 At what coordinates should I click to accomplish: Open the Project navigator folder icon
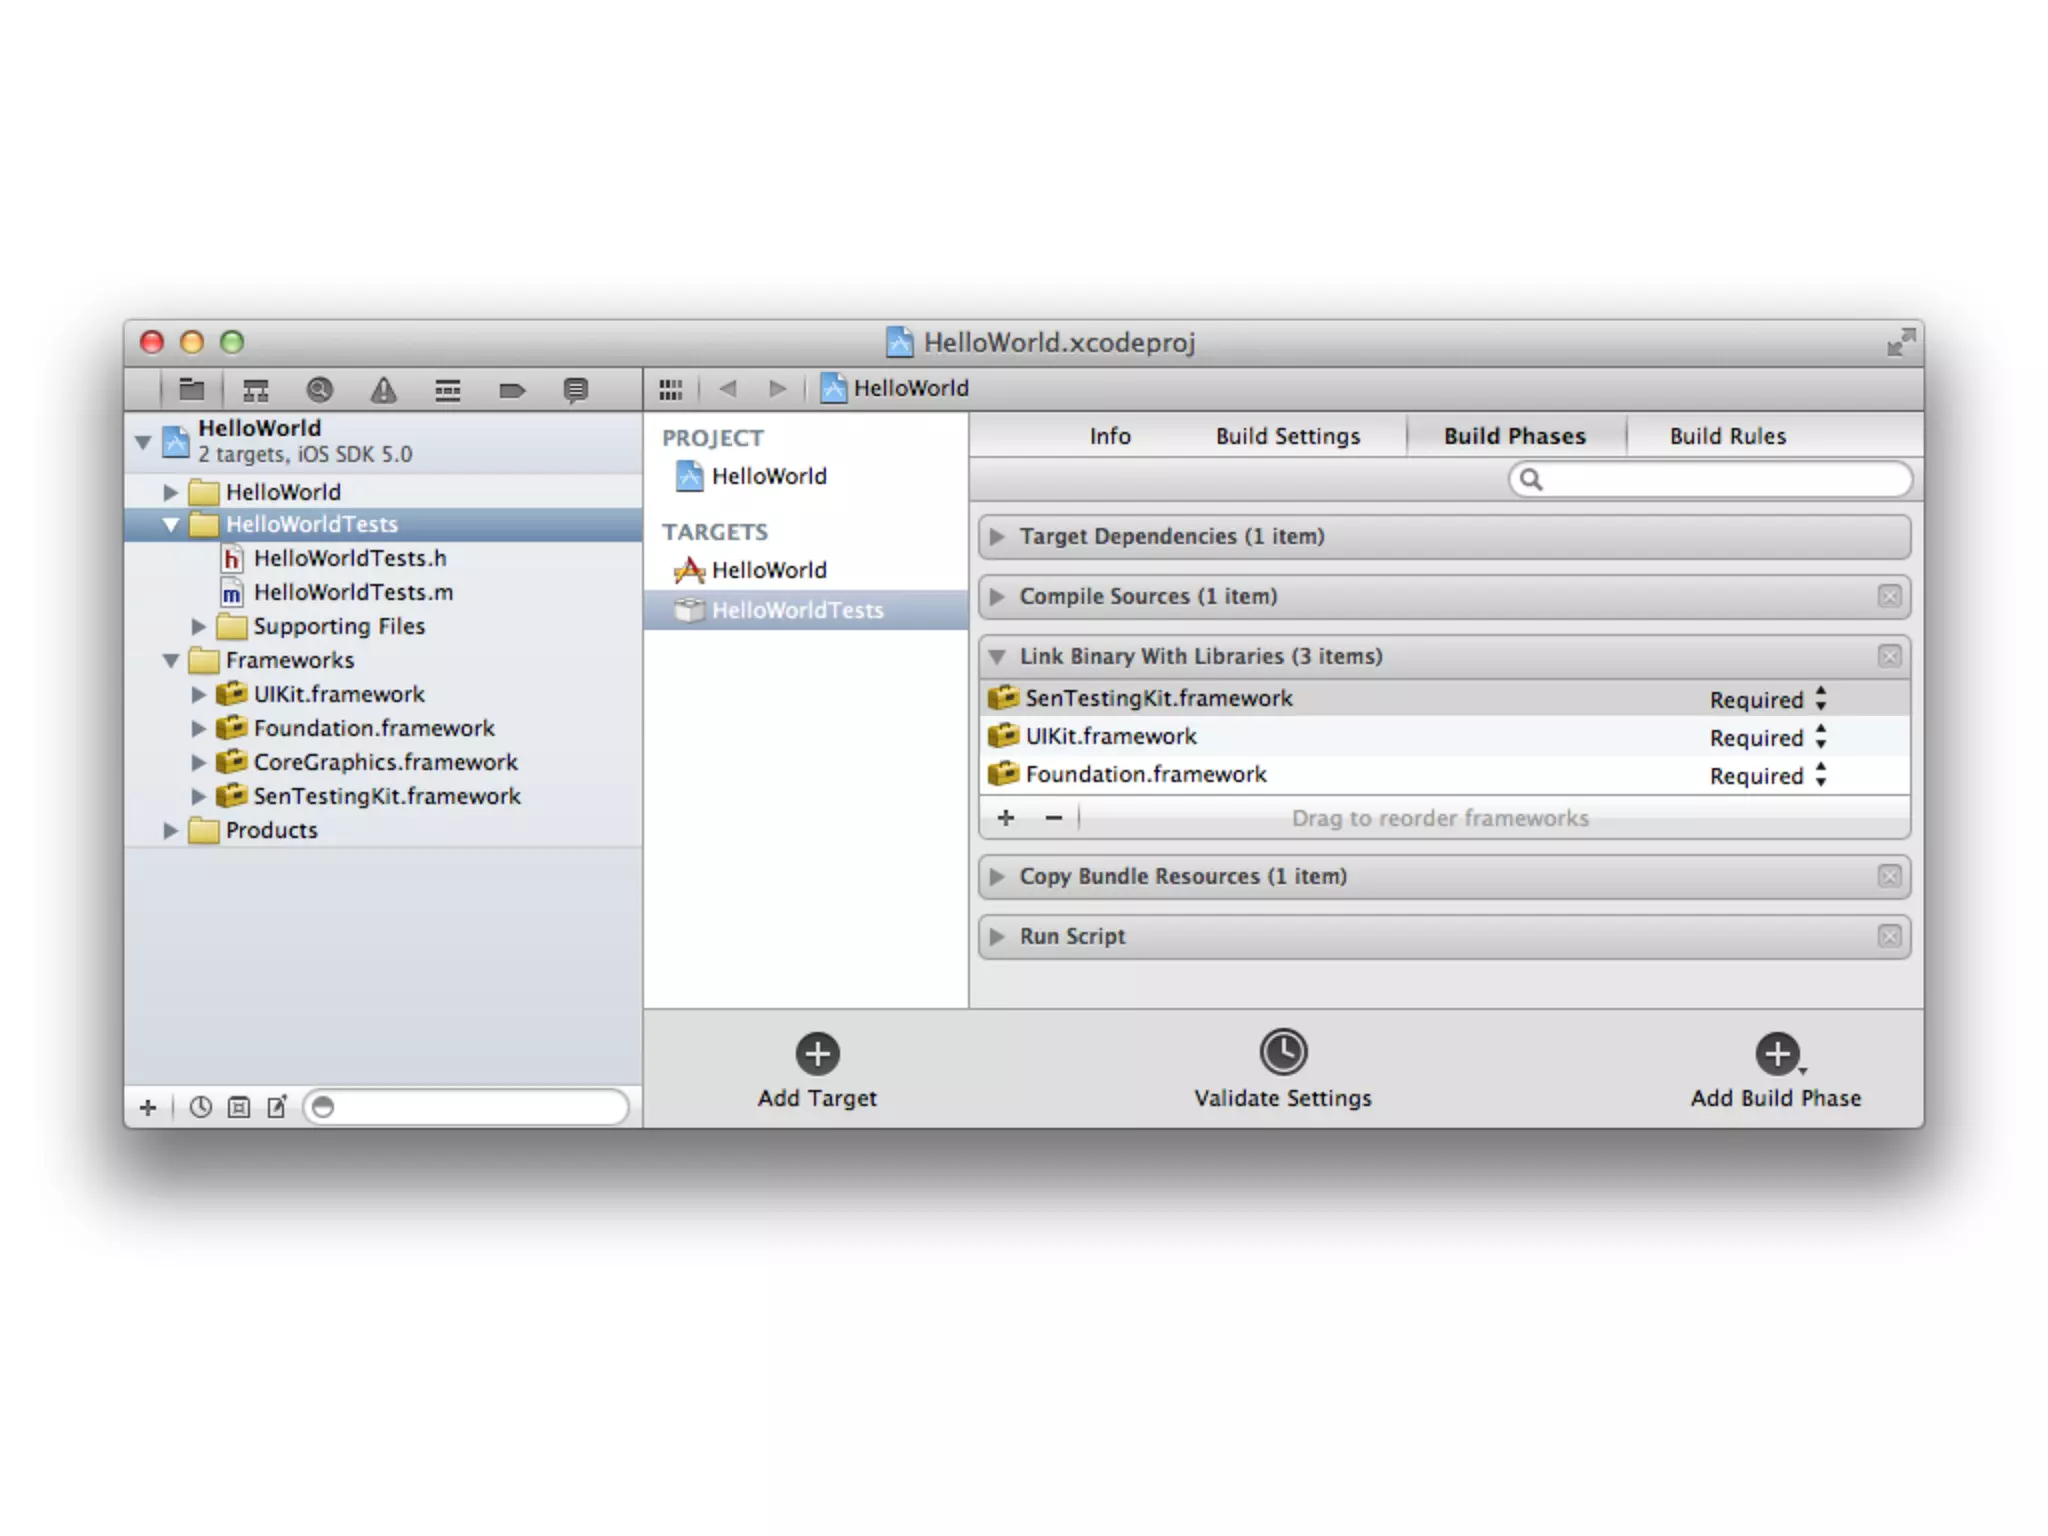click(x=191, y=389)
